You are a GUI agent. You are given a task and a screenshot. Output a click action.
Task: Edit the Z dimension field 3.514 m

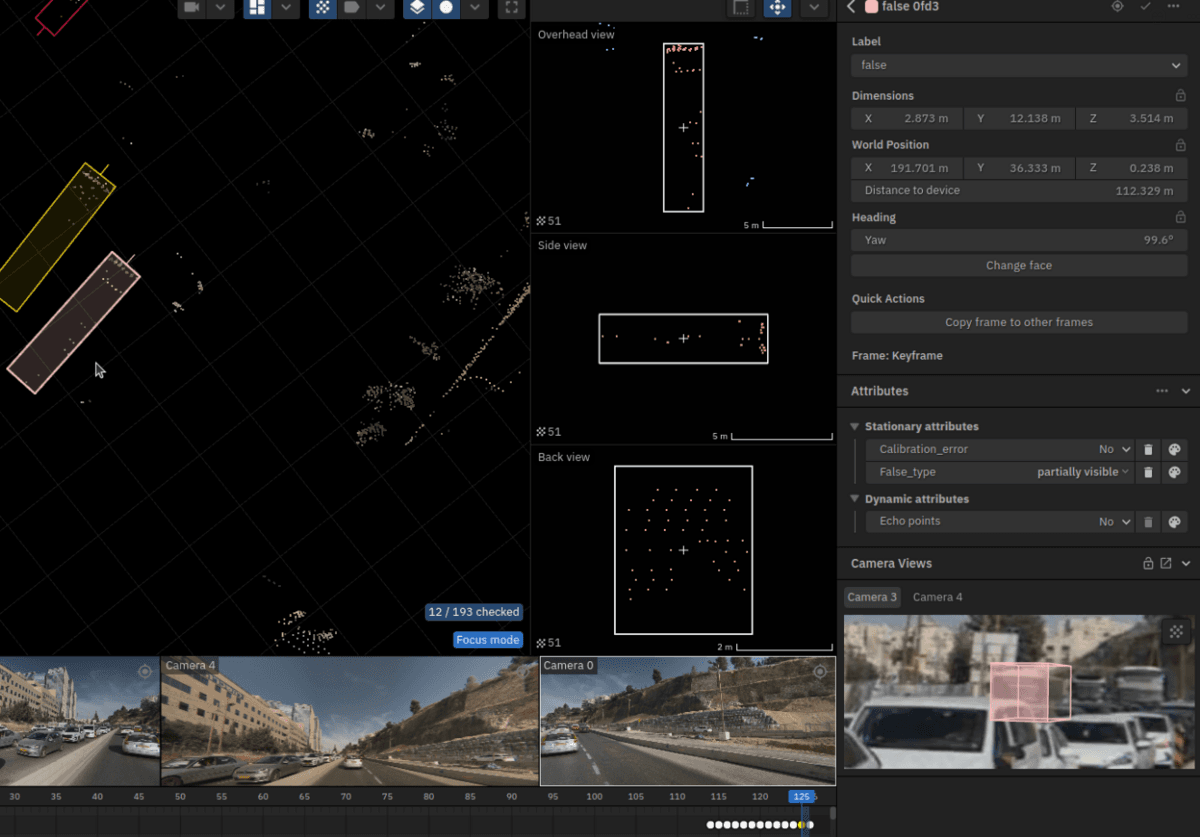click(x=1132, y=118)
